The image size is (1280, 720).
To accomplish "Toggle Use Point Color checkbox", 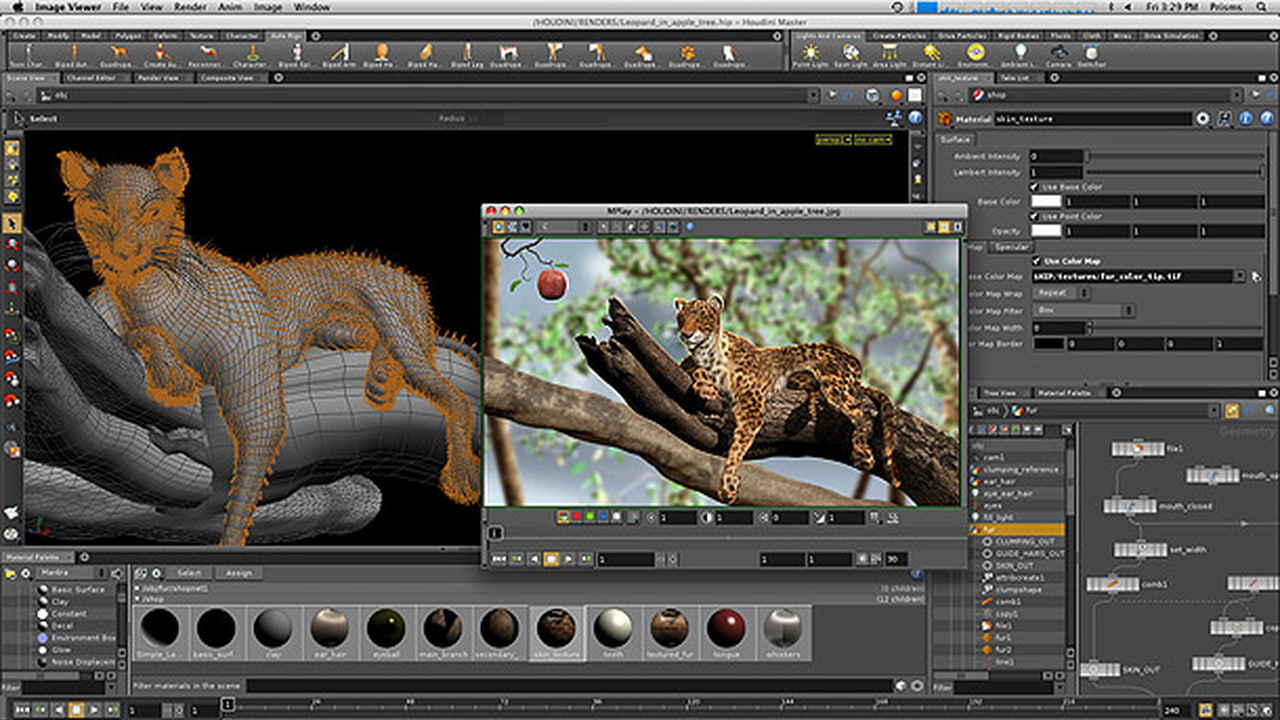I will click(x=1035, y=216).
